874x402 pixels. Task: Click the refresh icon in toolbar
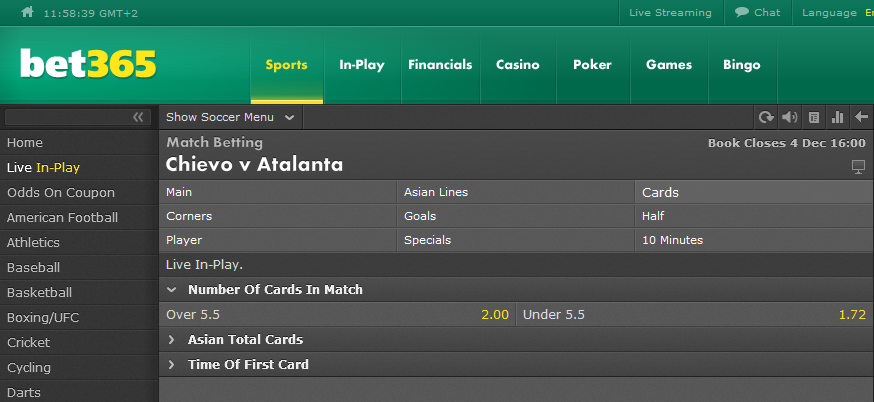(x=766, y=117)
